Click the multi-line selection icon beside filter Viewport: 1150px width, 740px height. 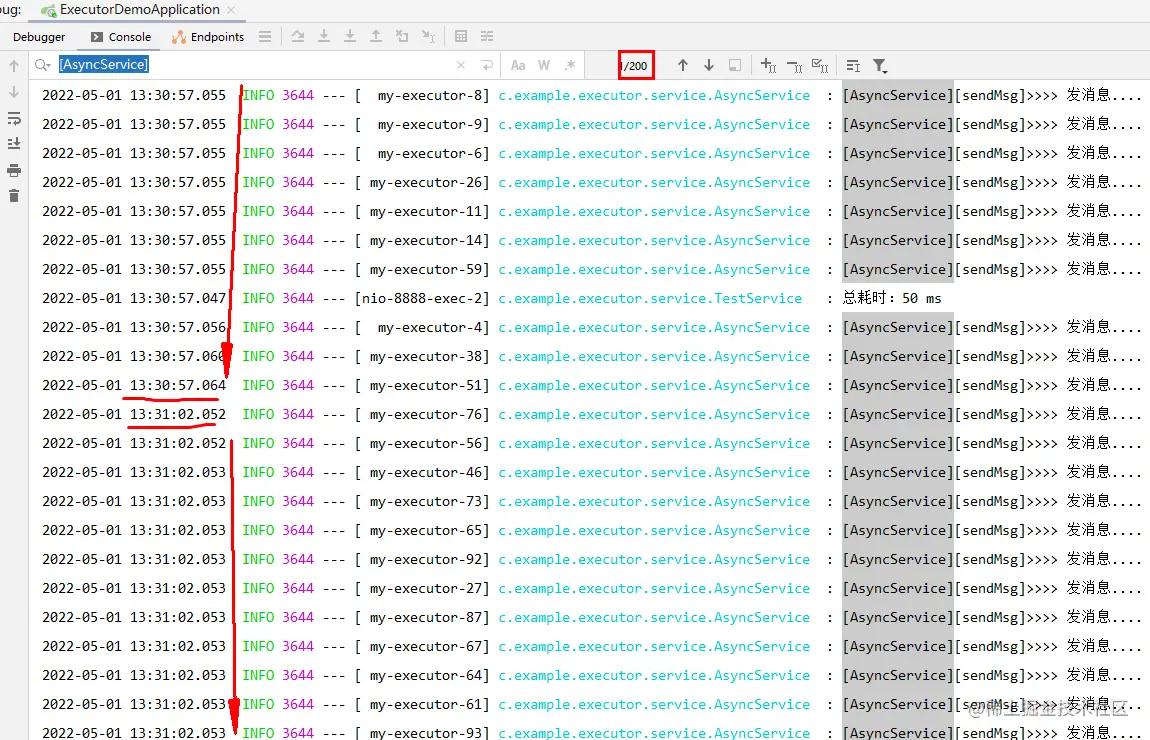(853, 66)
